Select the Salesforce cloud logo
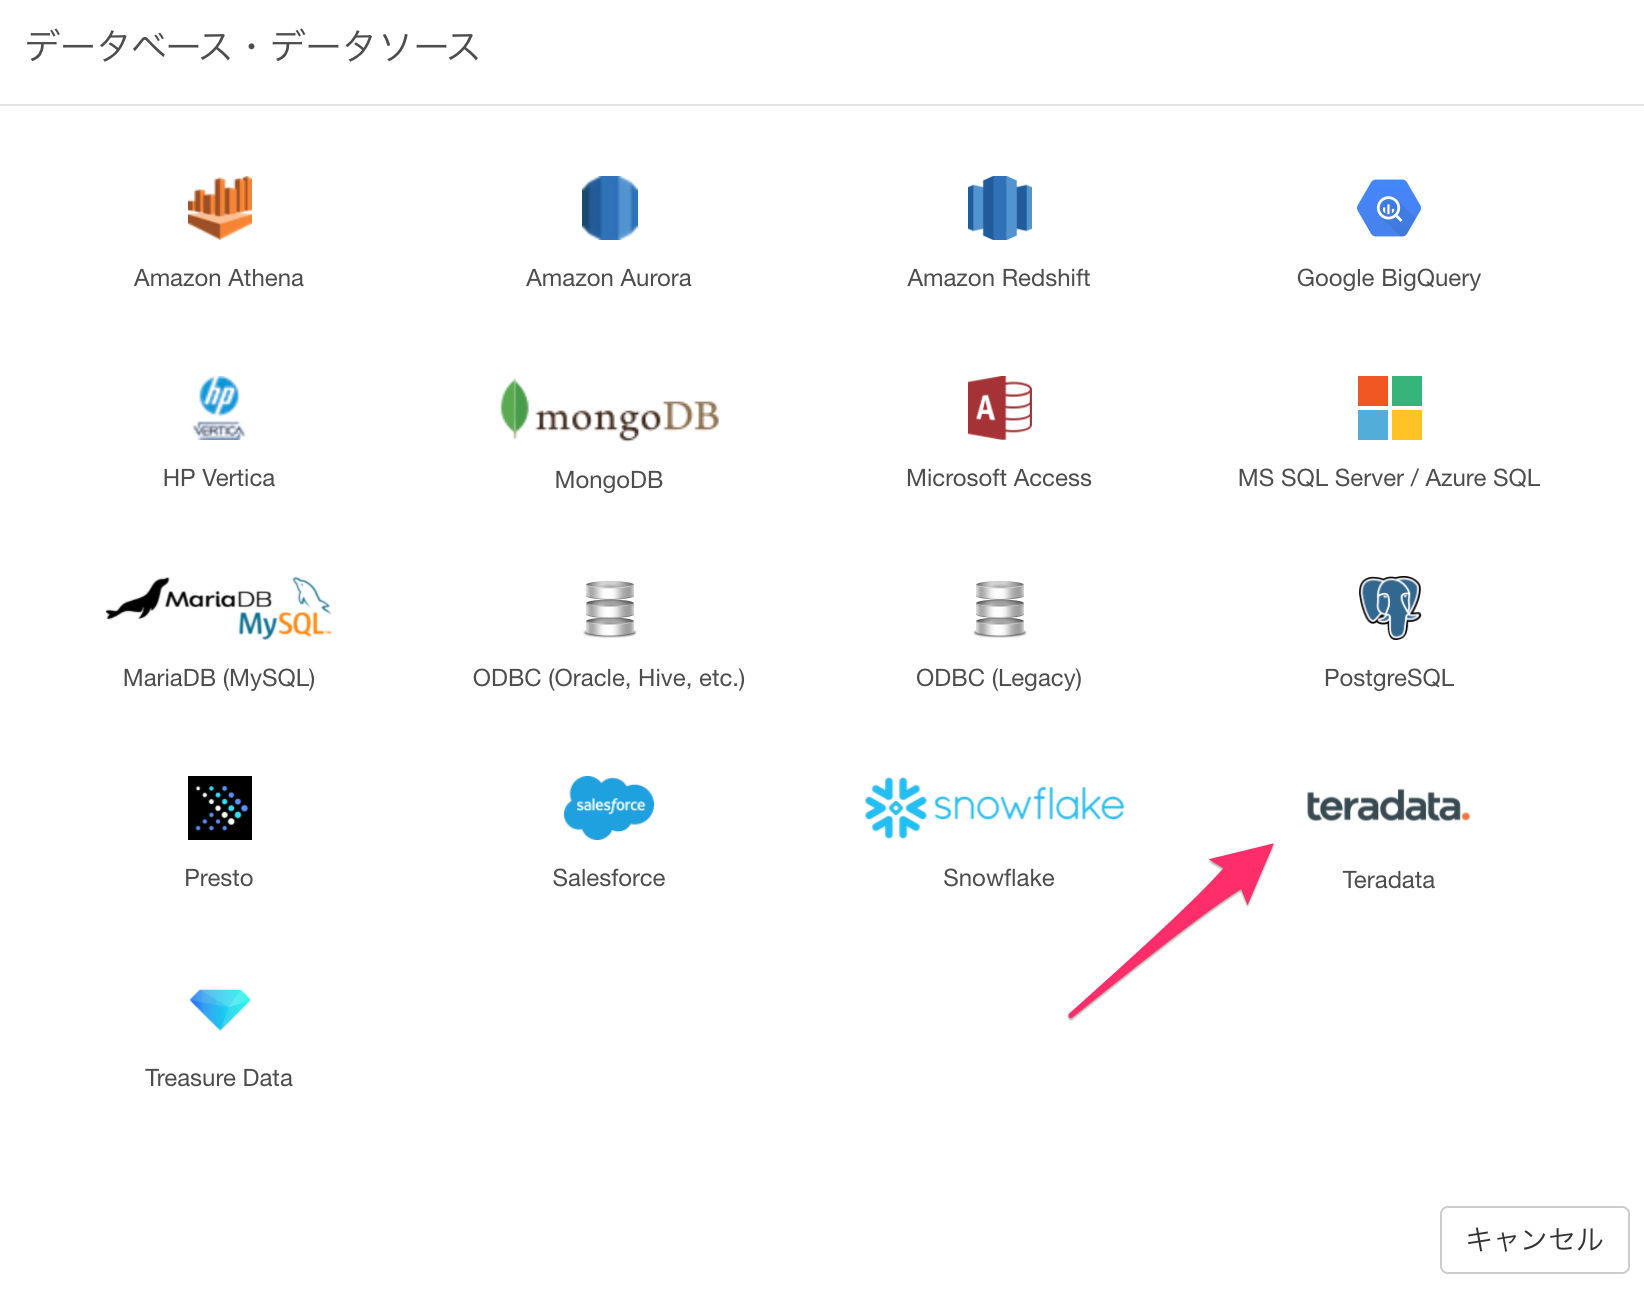1644x1290 pixels. 609,808
